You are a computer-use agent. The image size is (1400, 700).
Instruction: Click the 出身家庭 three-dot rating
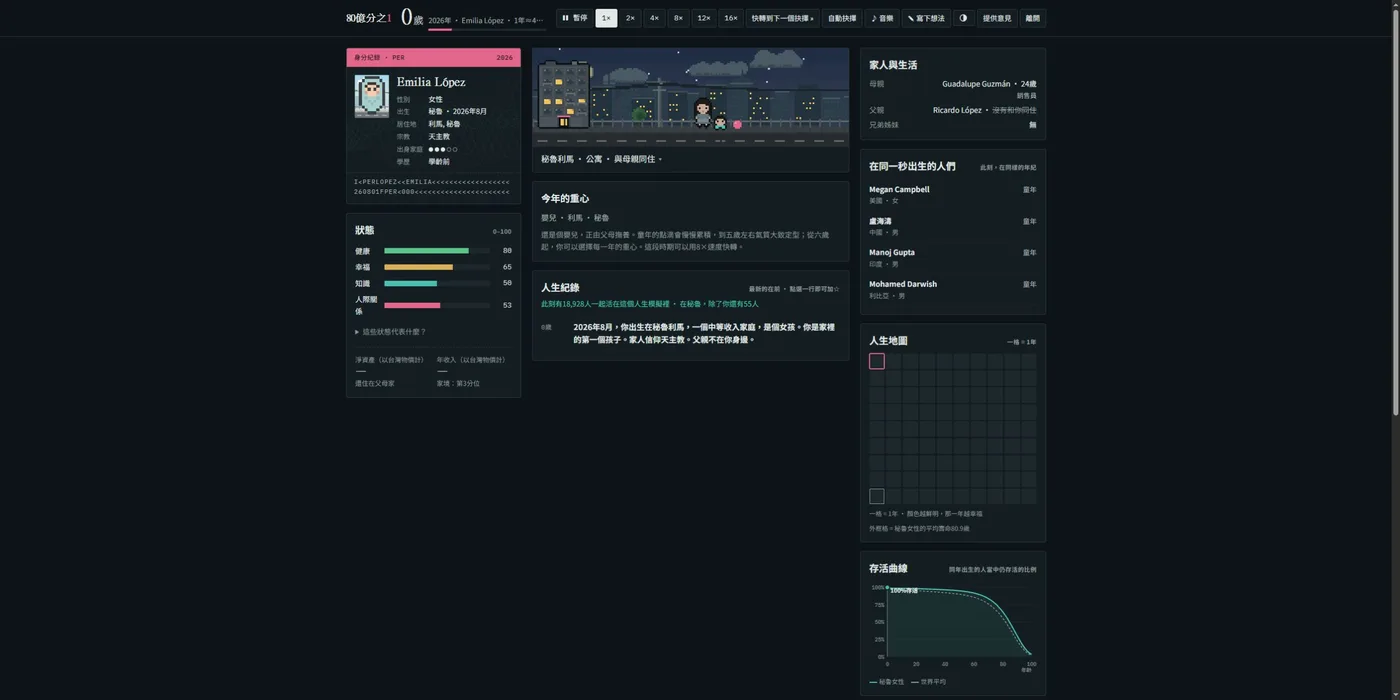tap(443, 149)
